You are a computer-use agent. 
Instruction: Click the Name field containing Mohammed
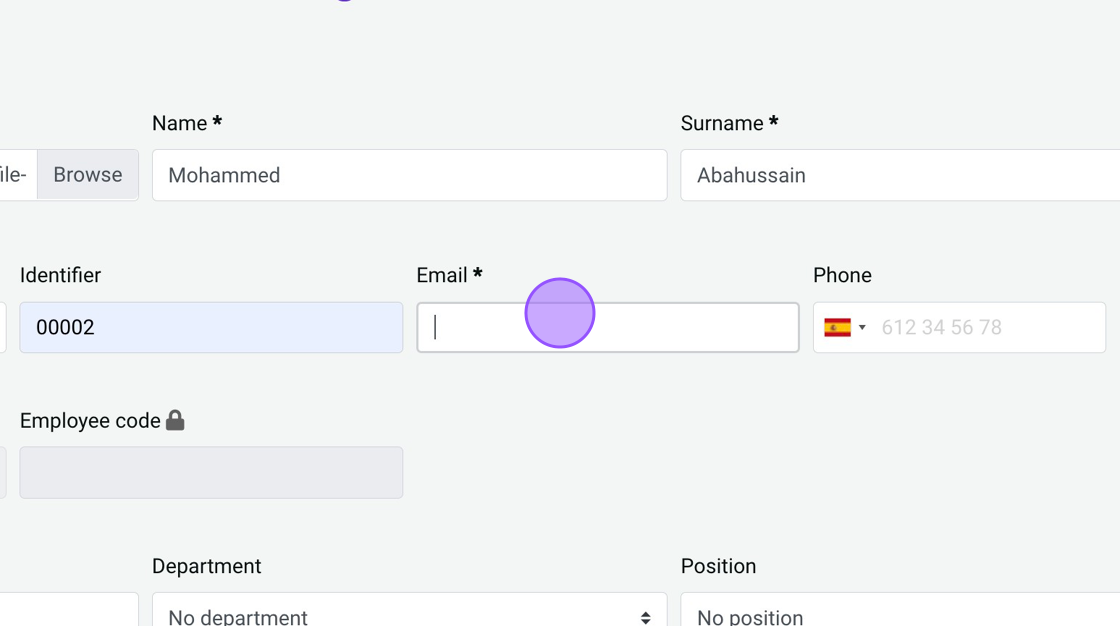[x=409, y=175]
